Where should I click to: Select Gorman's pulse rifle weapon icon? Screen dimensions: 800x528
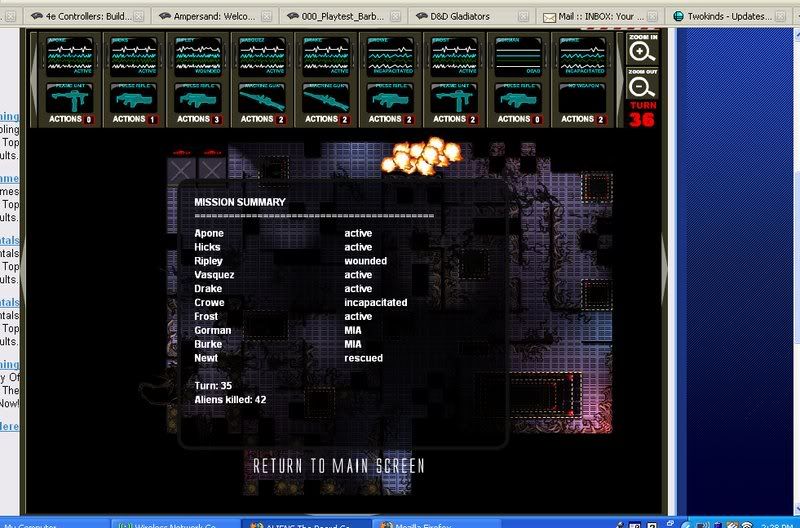pos(518,98)
